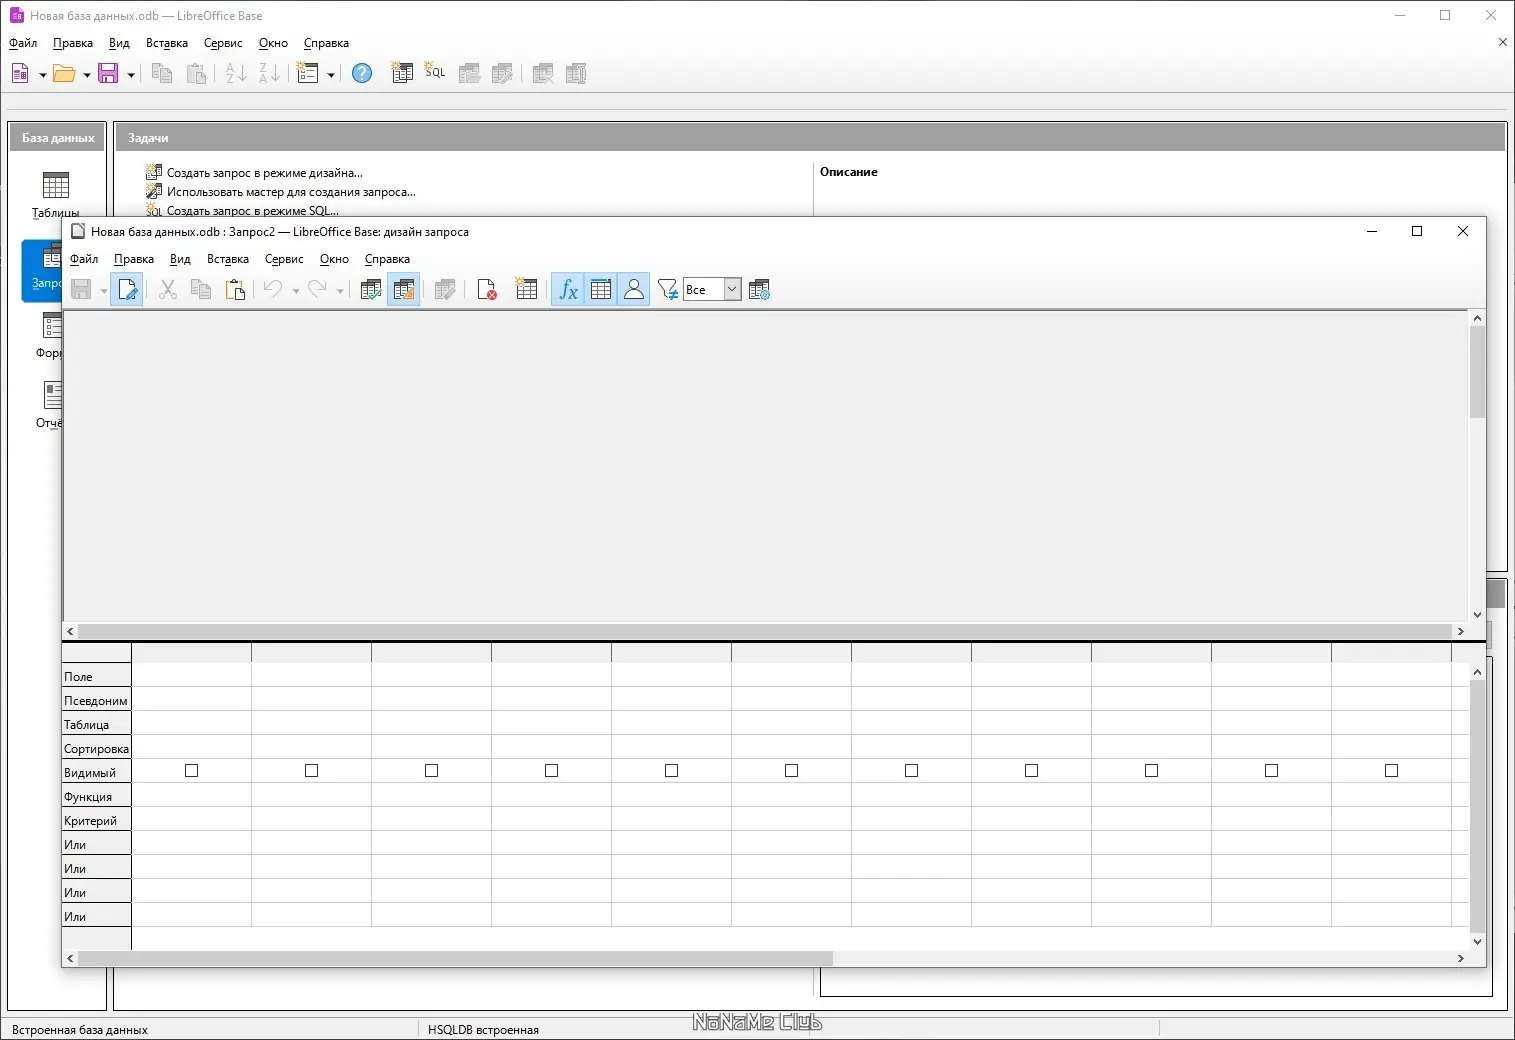Open the Вставка menu in query window

(x=228, y=259)
